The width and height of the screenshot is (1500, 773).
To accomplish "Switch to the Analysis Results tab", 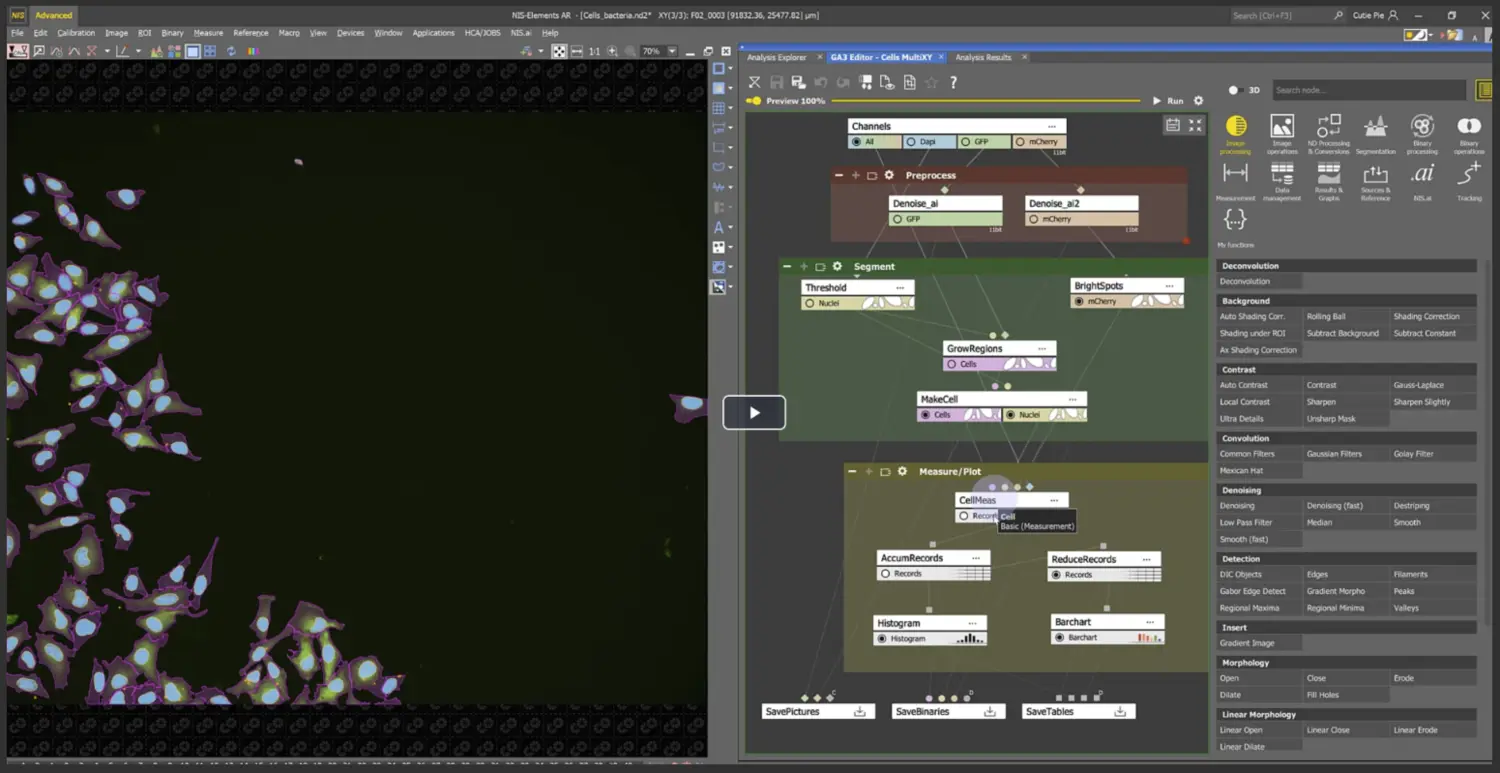I will click(x=983, y=57).
